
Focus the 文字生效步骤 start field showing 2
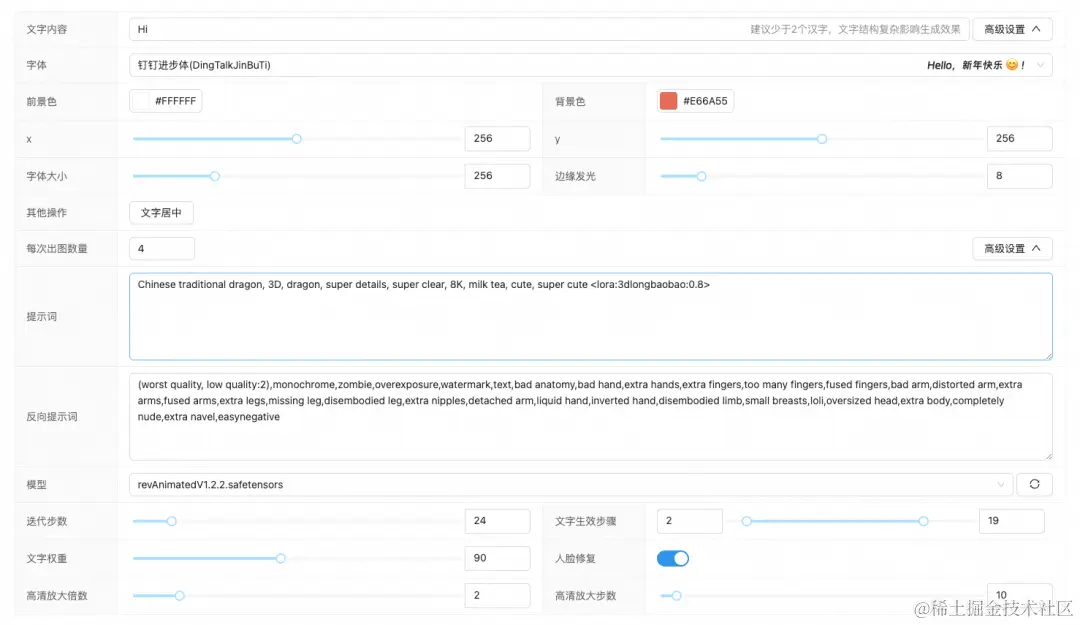[x=689, y=521]
